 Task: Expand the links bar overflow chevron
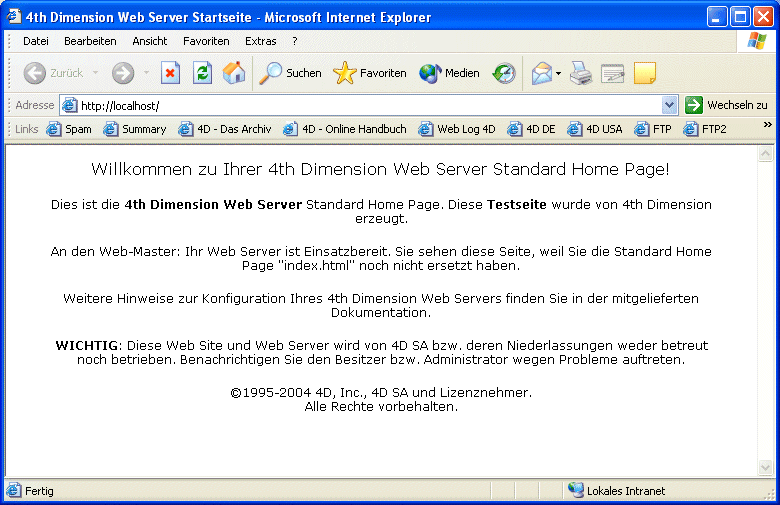pos(768,124)
